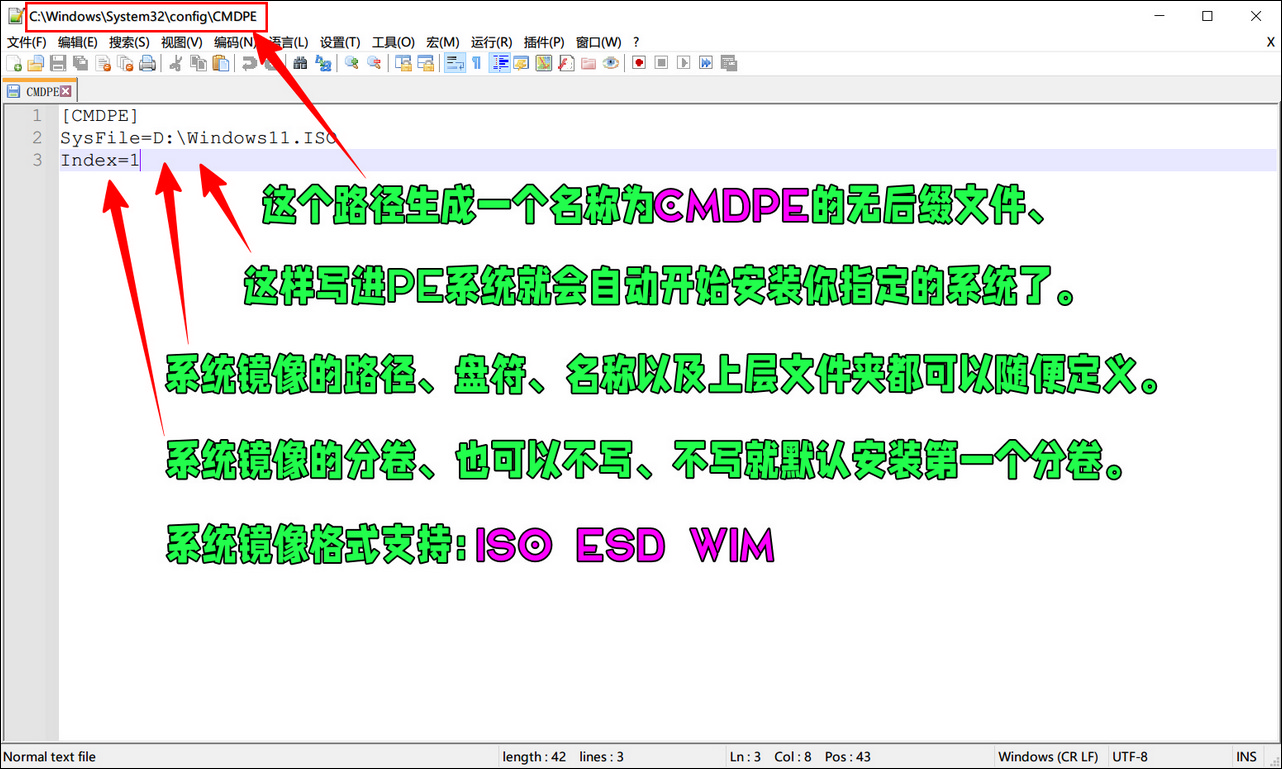1282x769 pixels.
Task: Close the CMDPE tab with its red X
Action: point(66,91)
